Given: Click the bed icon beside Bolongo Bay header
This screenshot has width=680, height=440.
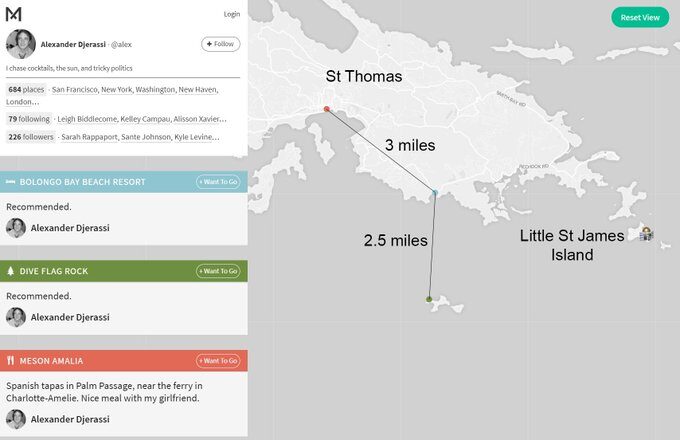Looking at the screenshot, I should (10, 182).
